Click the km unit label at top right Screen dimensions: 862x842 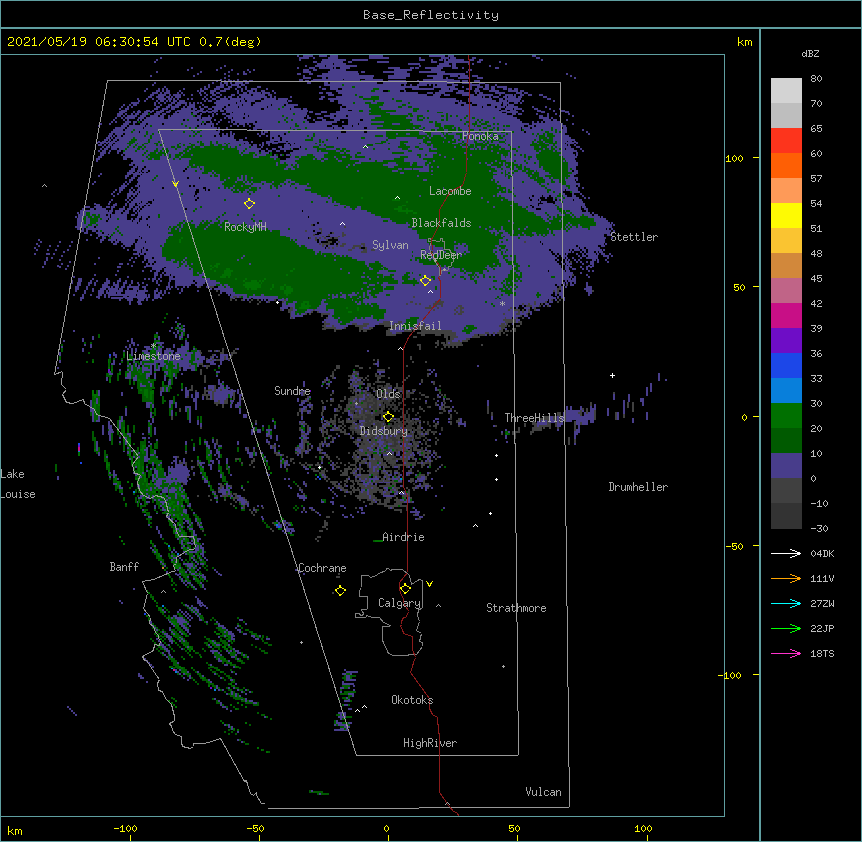[744, 42]
